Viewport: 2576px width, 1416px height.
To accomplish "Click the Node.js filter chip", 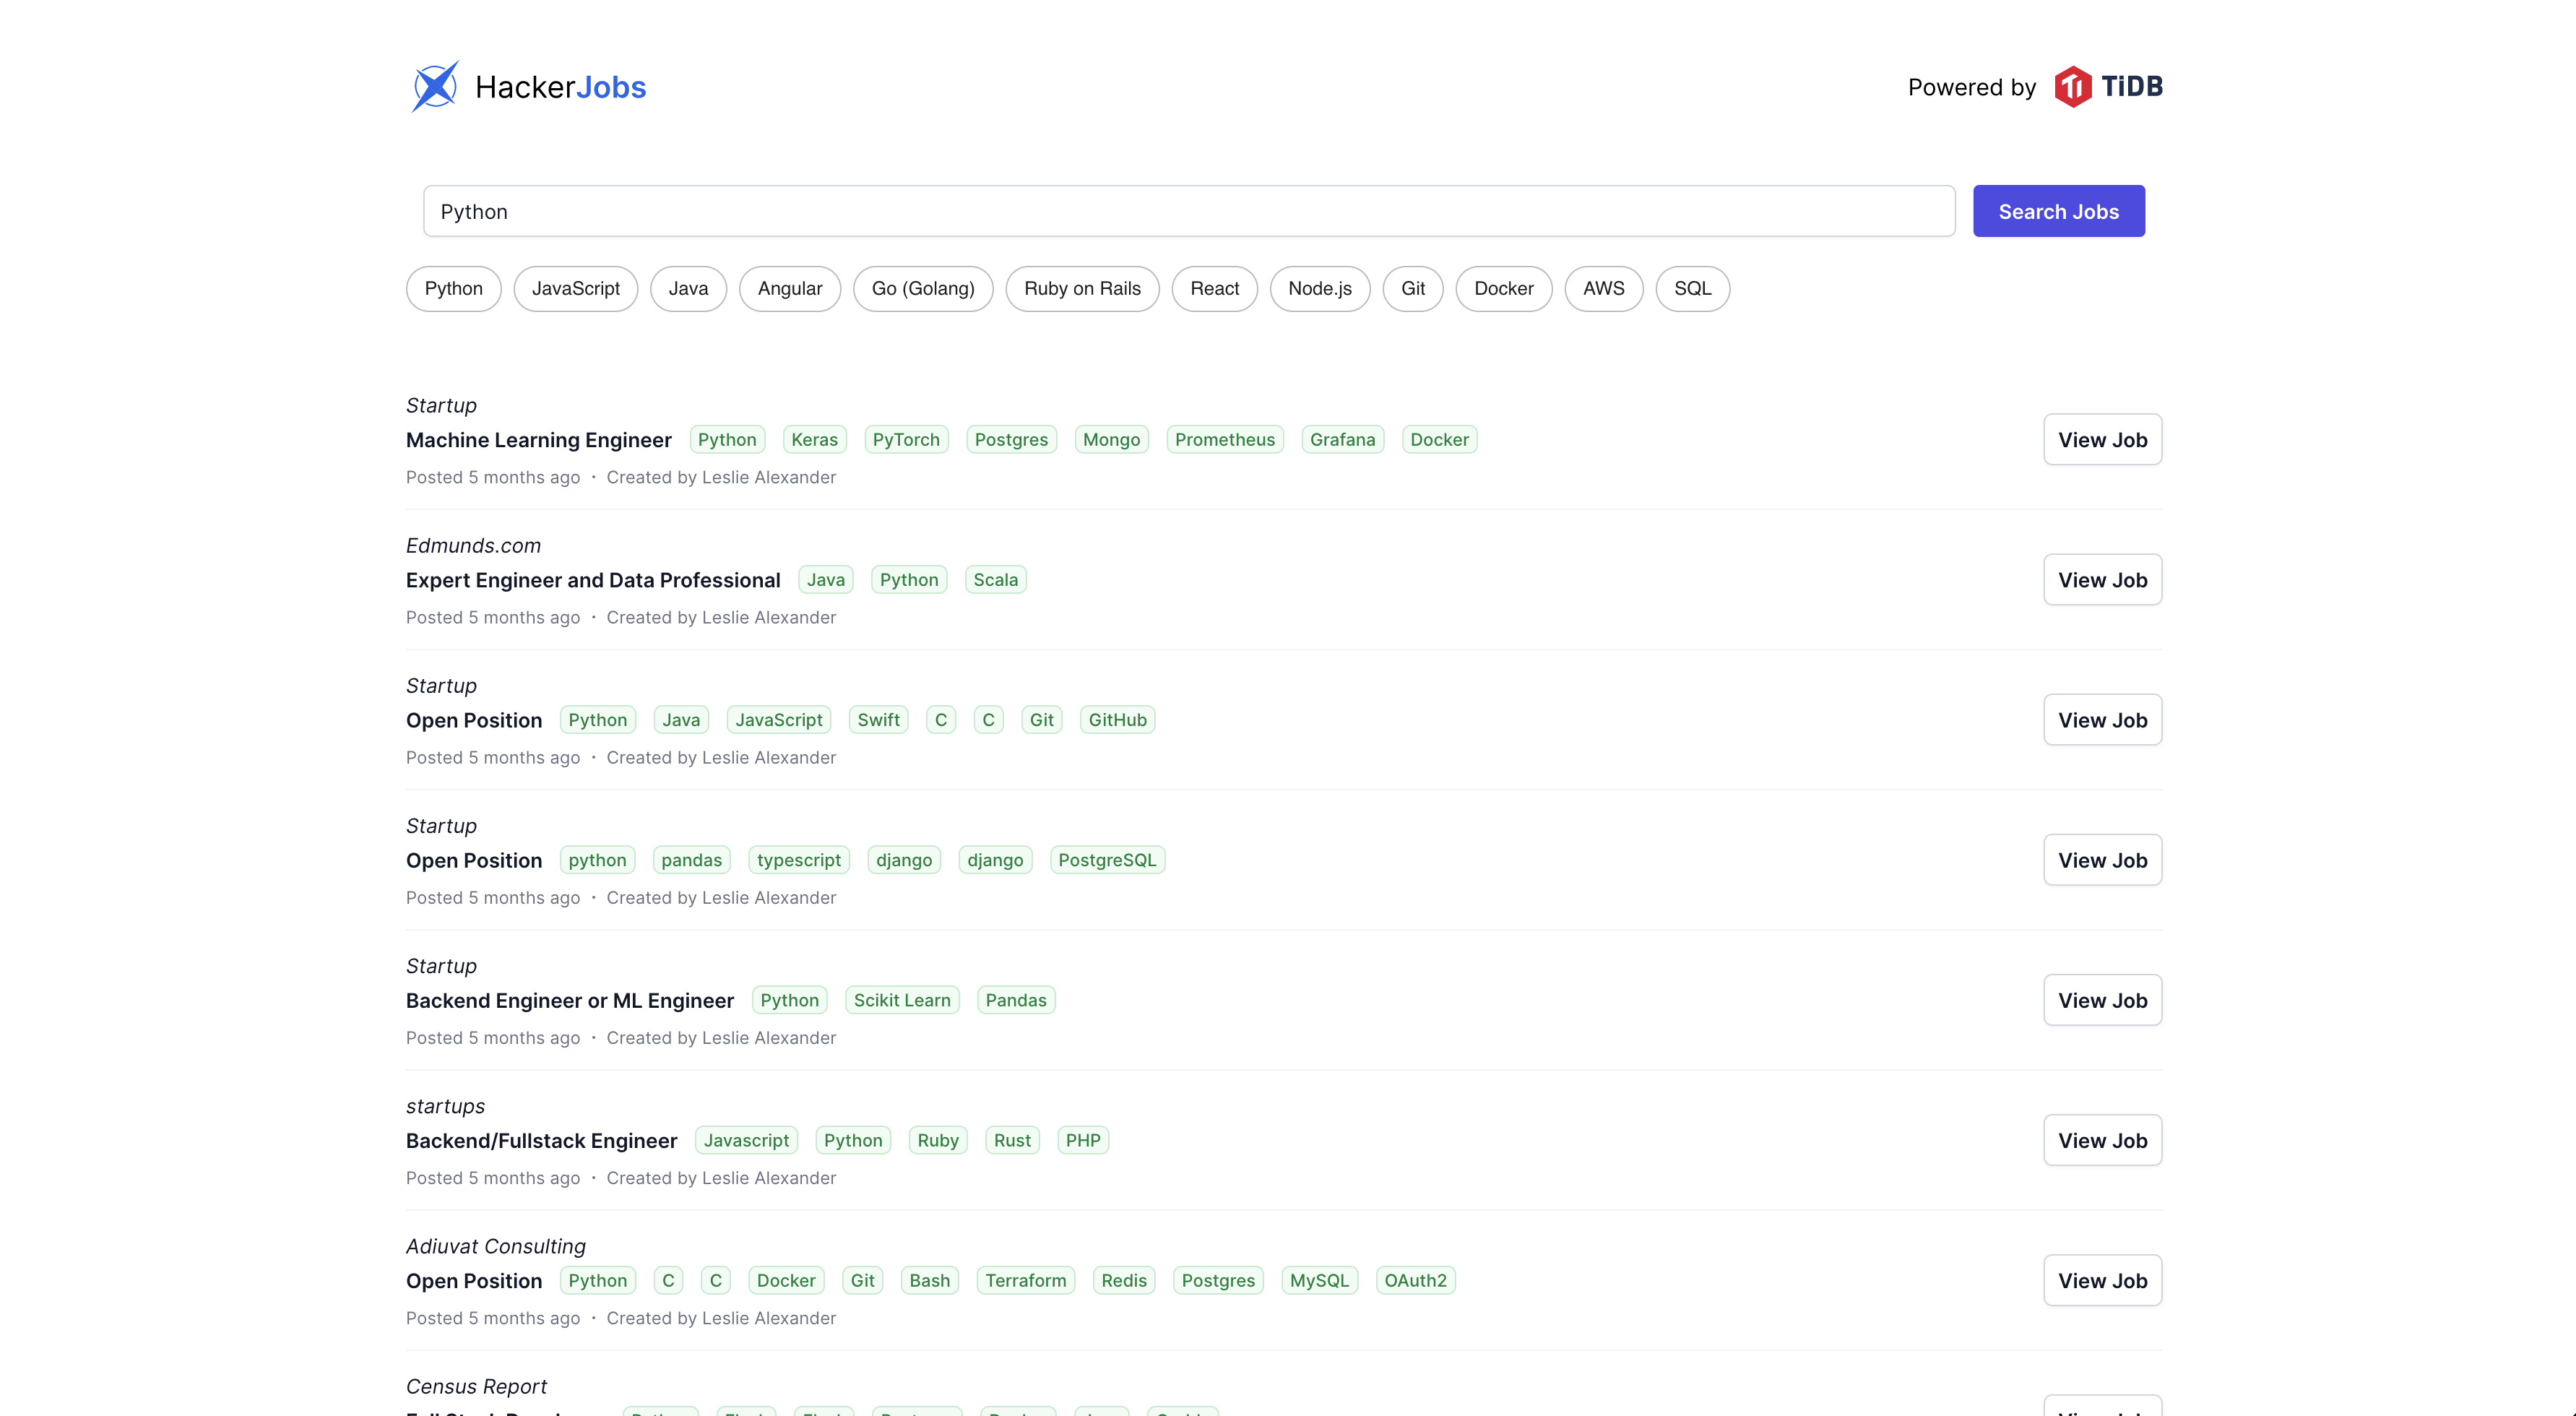I will [x=1319, y=289].
